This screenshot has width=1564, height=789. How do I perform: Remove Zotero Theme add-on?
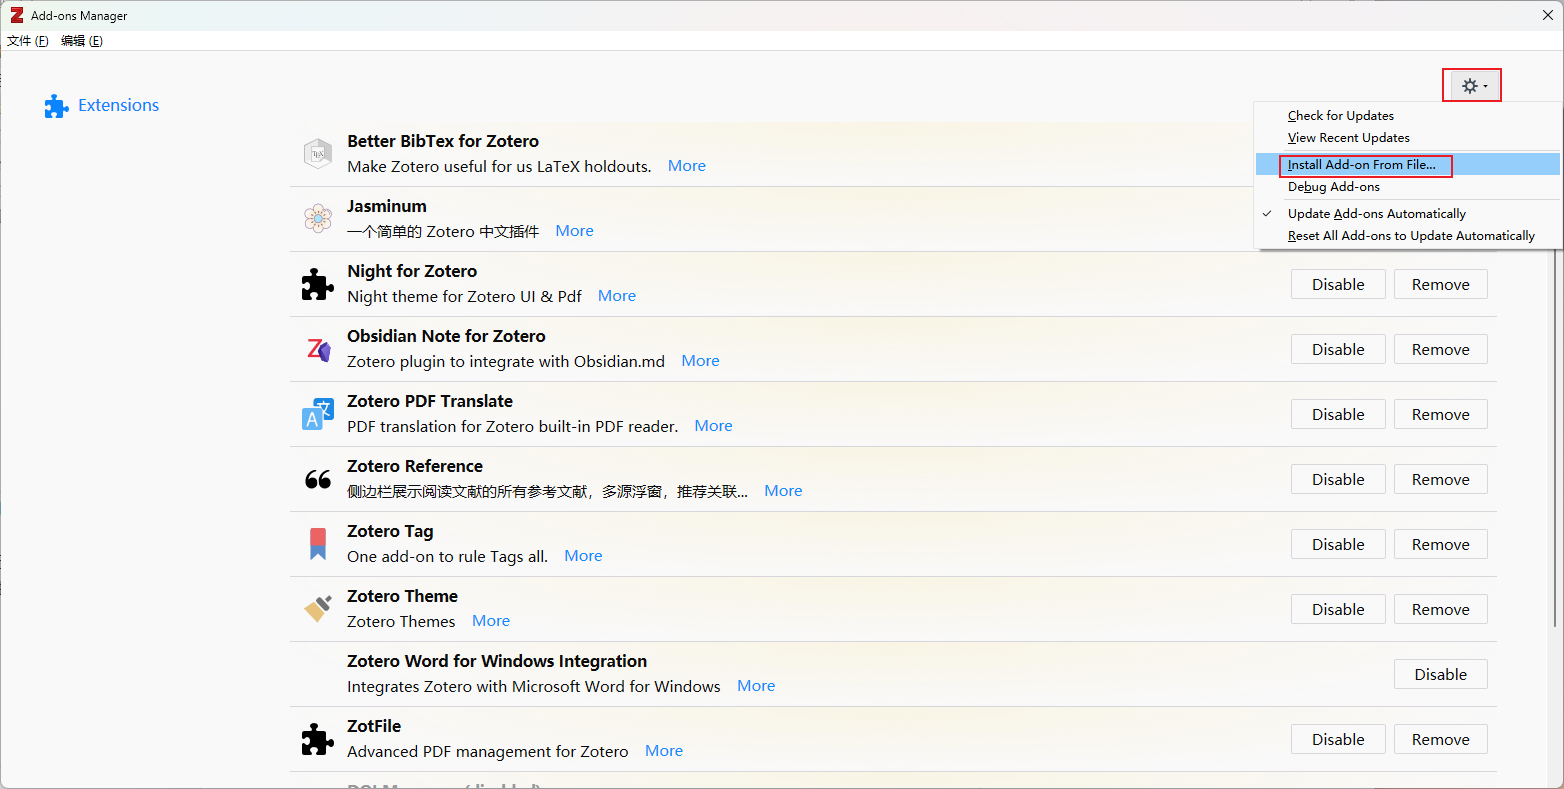point(1441,609)
